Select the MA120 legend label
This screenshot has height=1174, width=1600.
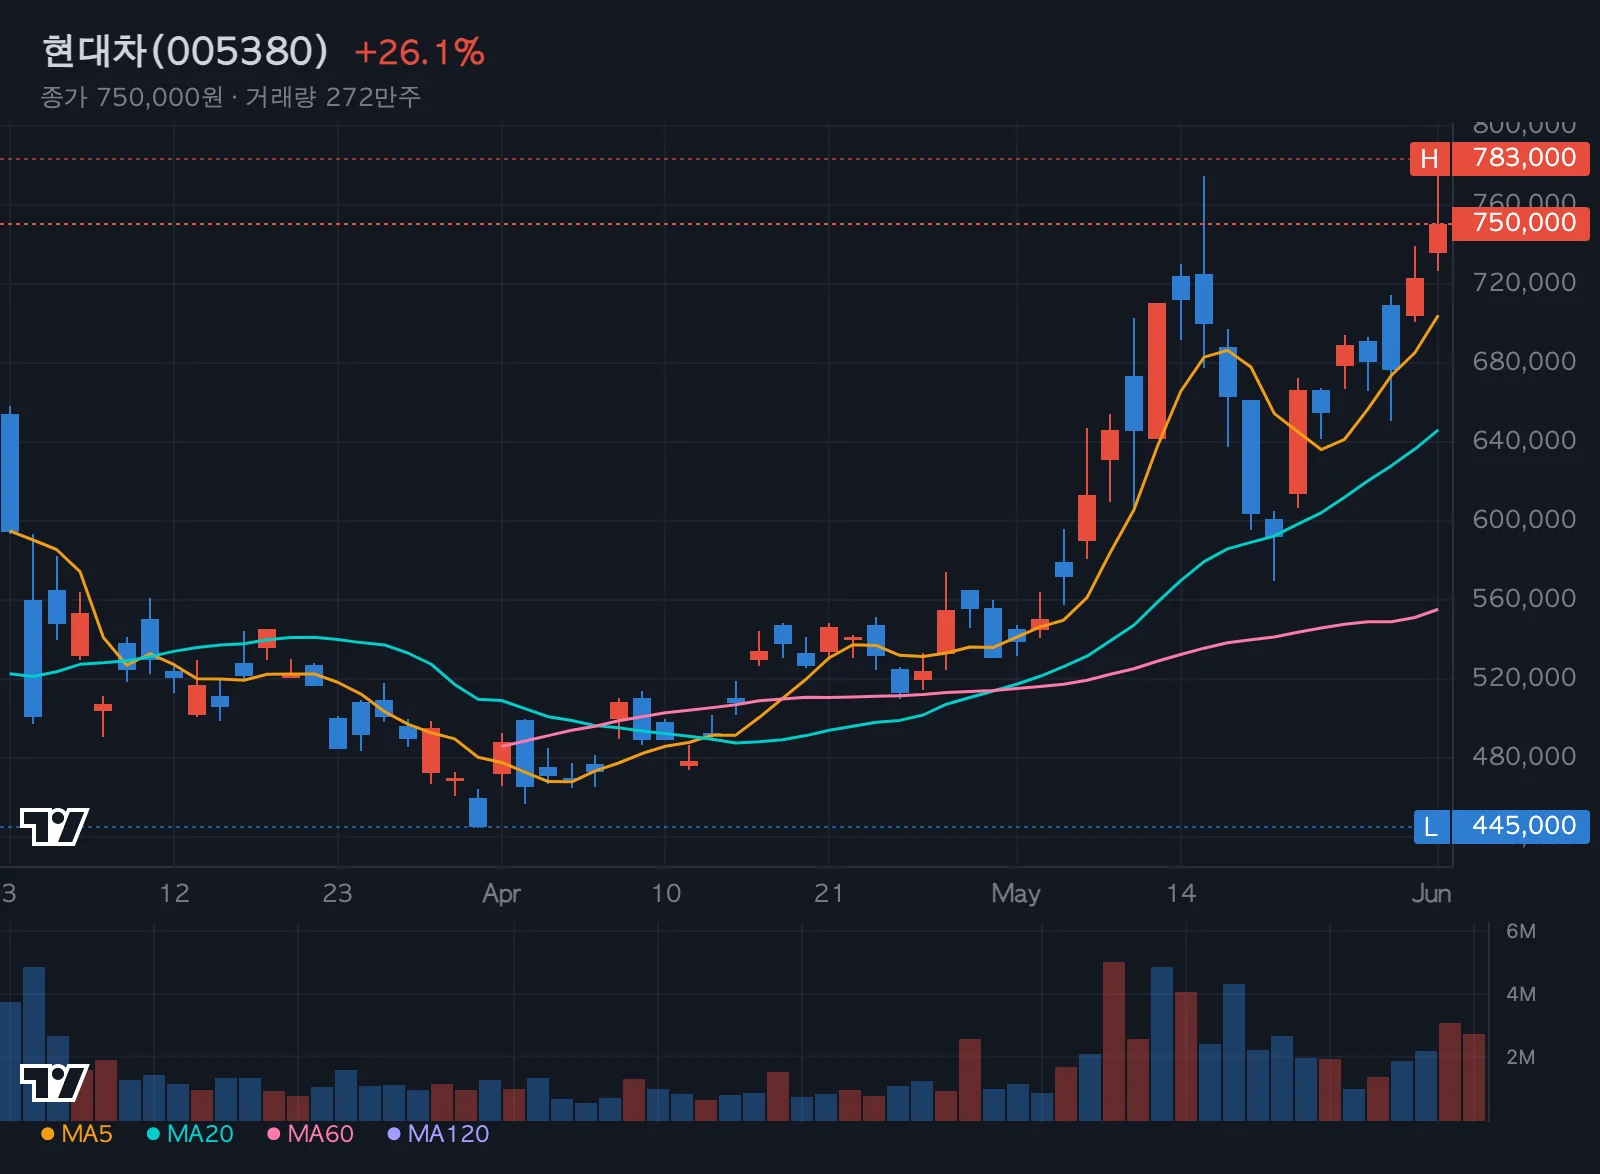(448, 1134)
